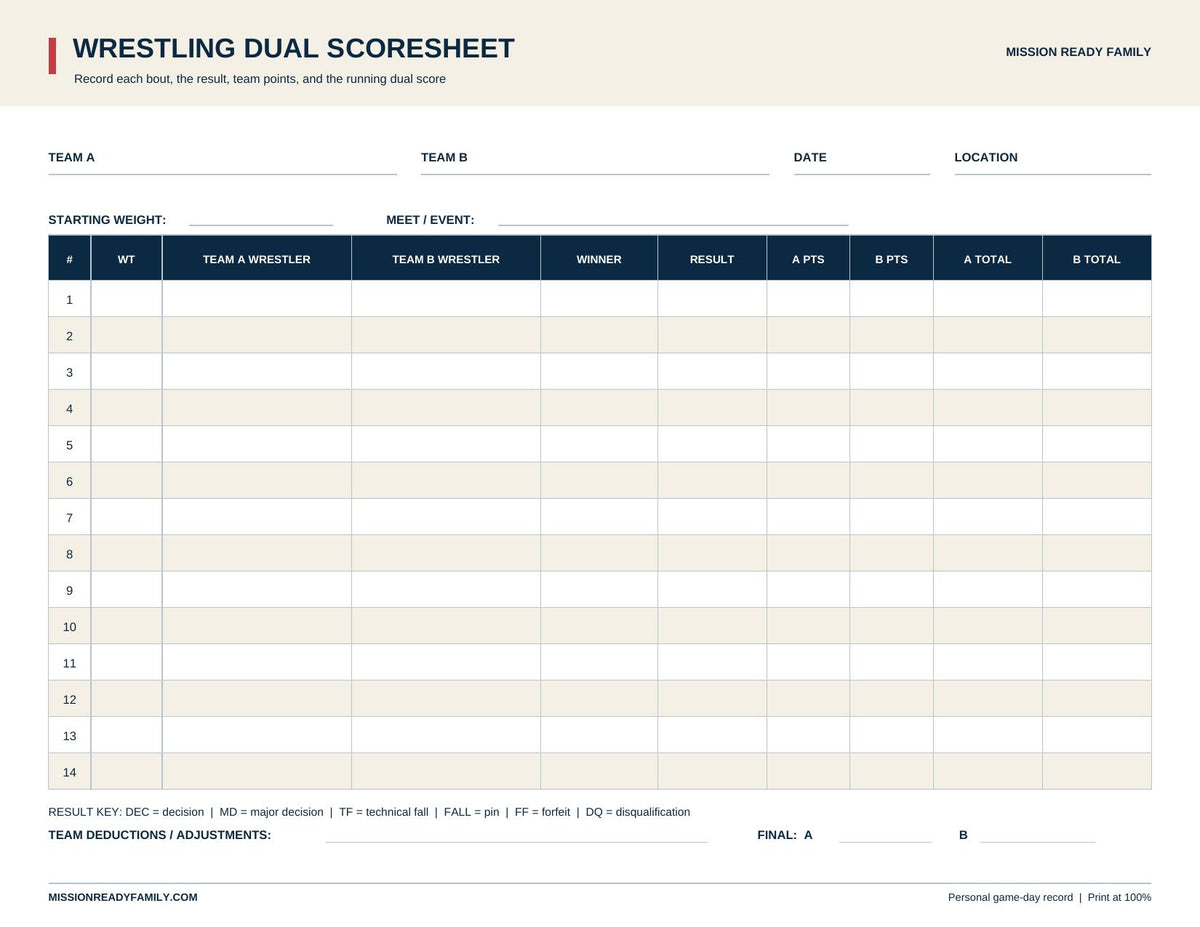Click the Date entry line
Viewport: 1200px width, 927px height.
point(862,174)
